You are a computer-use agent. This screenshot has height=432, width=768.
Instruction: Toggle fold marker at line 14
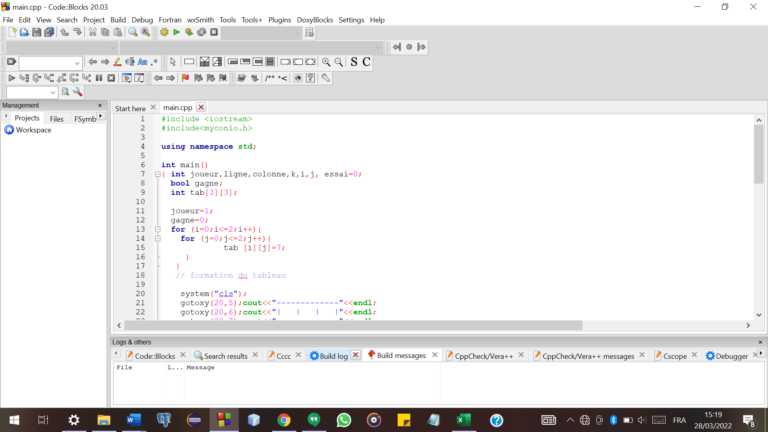click(158, 239)
